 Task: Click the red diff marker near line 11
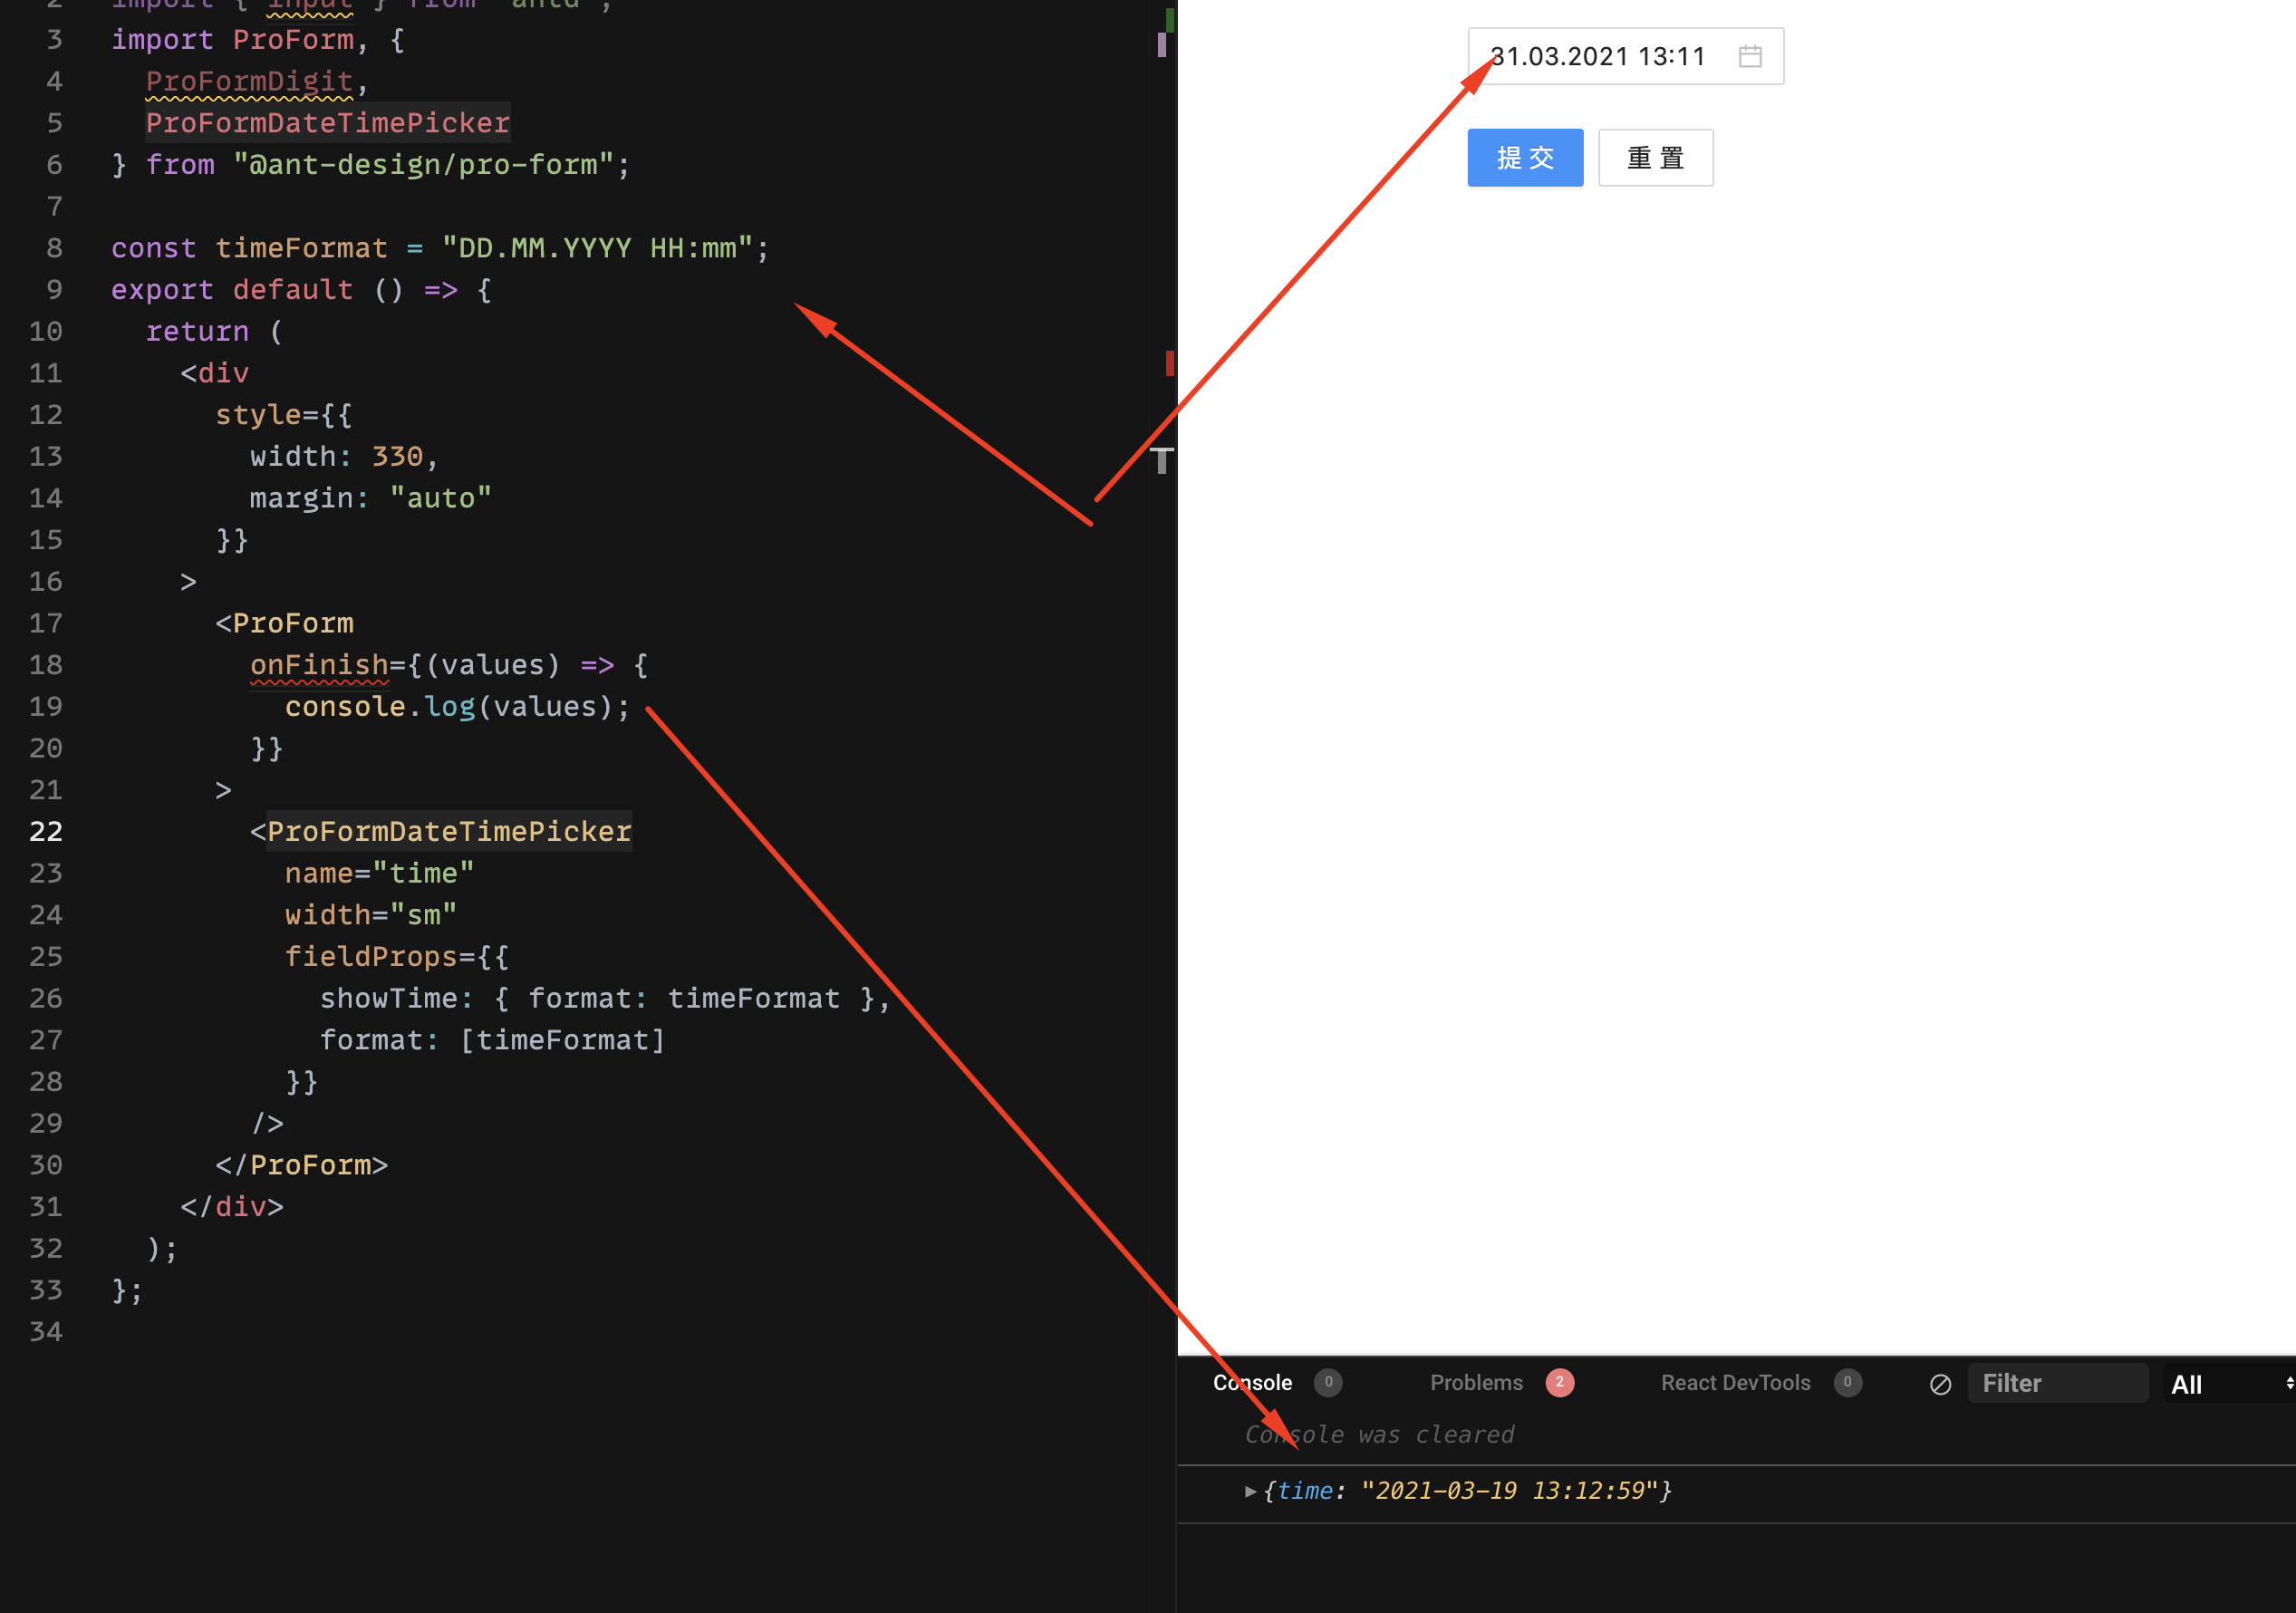click(1169, 364)
